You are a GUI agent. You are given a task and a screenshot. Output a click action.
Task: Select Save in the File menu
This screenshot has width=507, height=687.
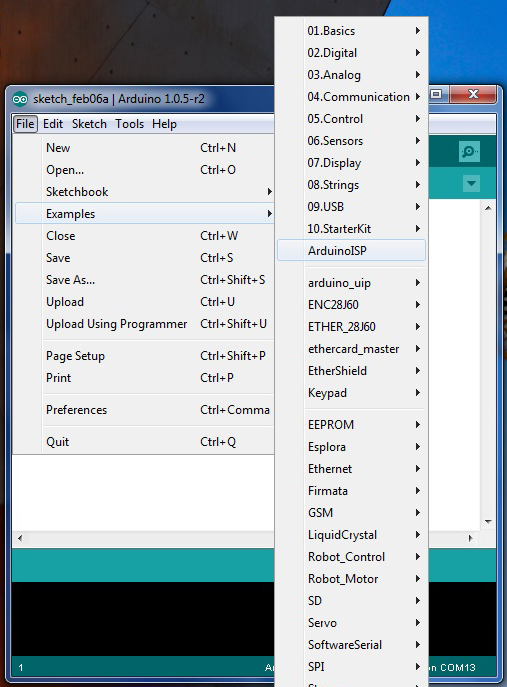[x=145, y=258]
